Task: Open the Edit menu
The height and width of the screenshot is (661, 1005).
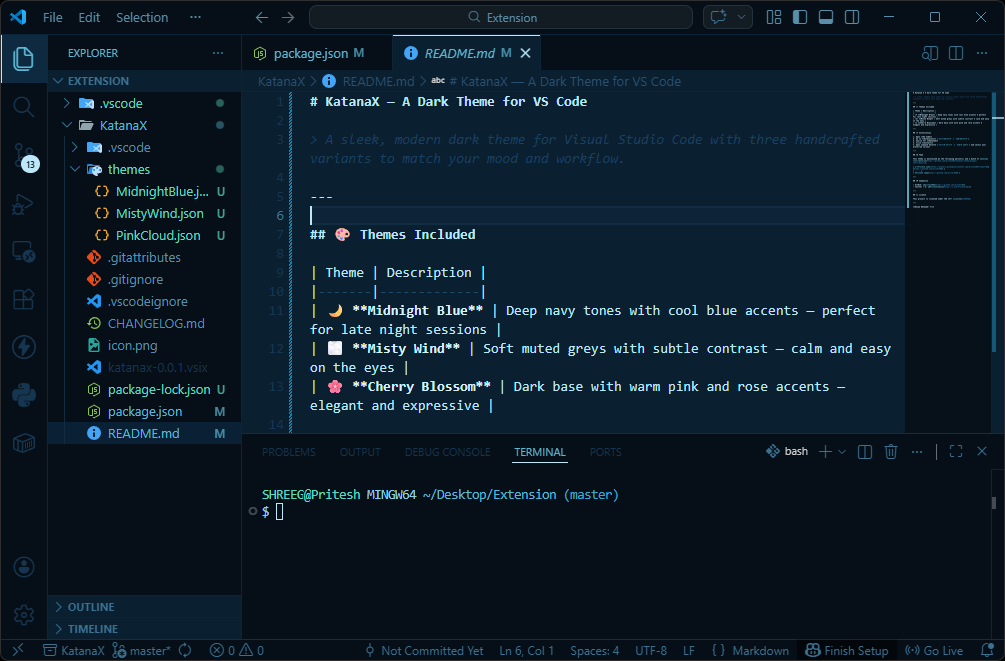Action: 89,17
